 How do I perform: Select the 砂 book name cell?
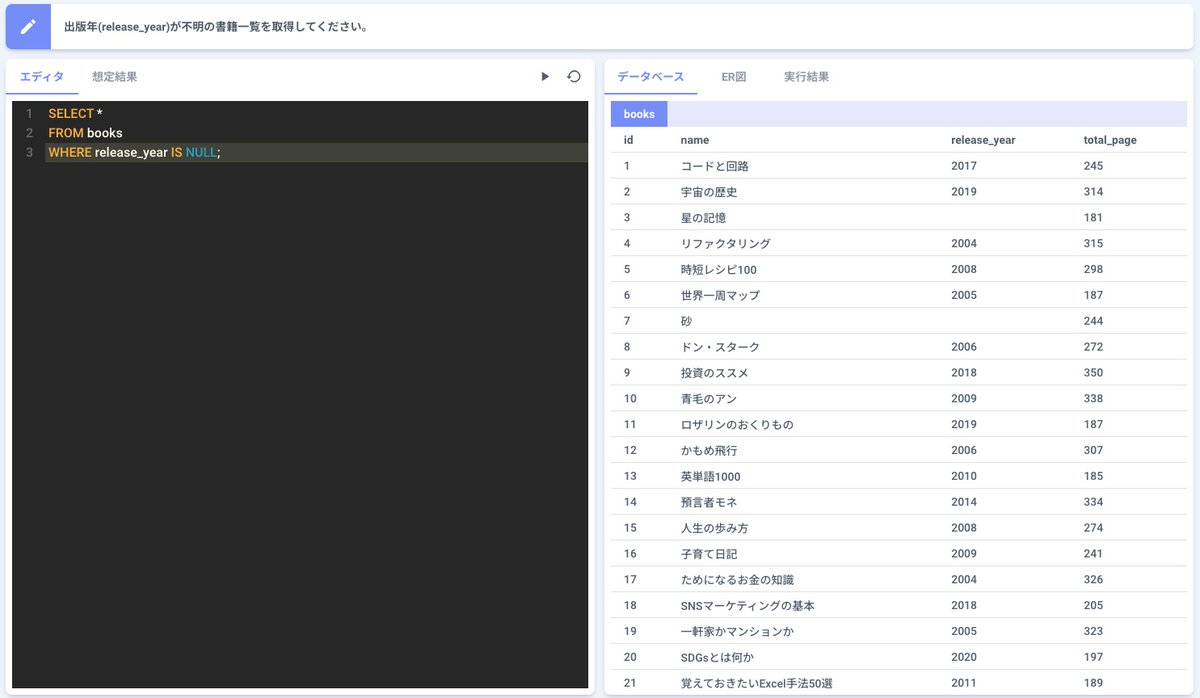tap(686, 322)
